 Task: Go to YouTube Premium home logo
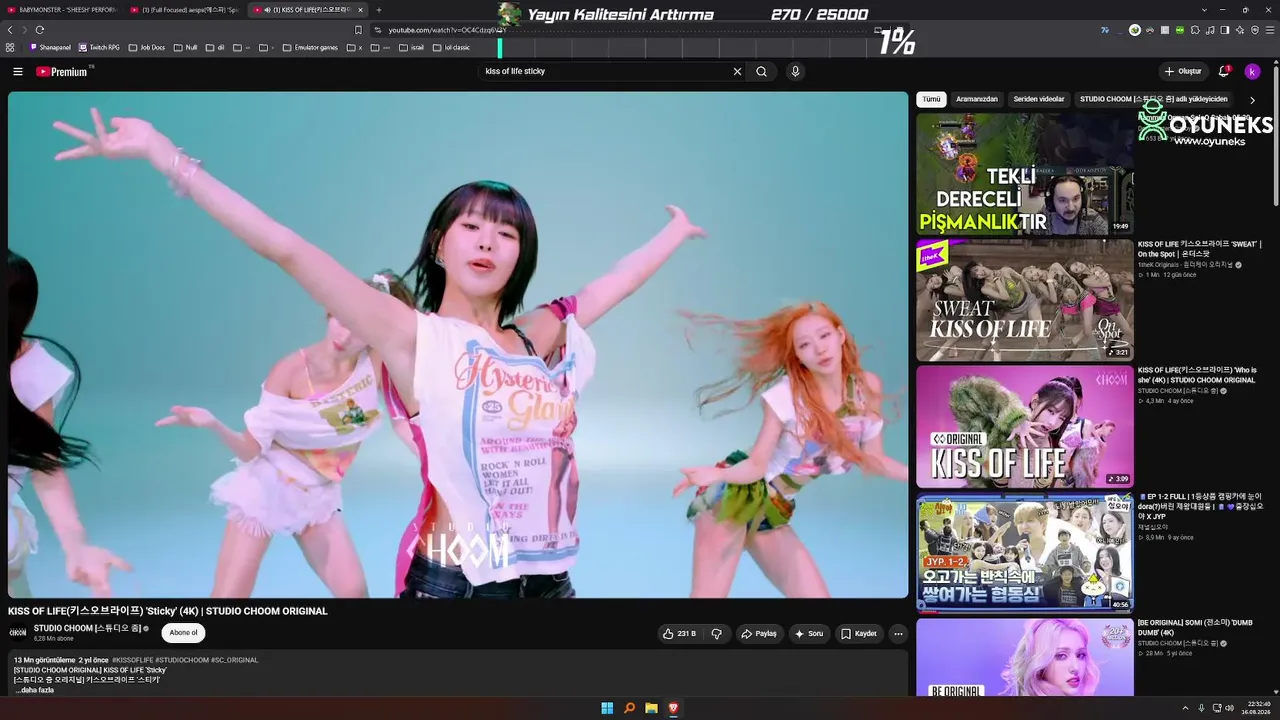tap(63, 72)
